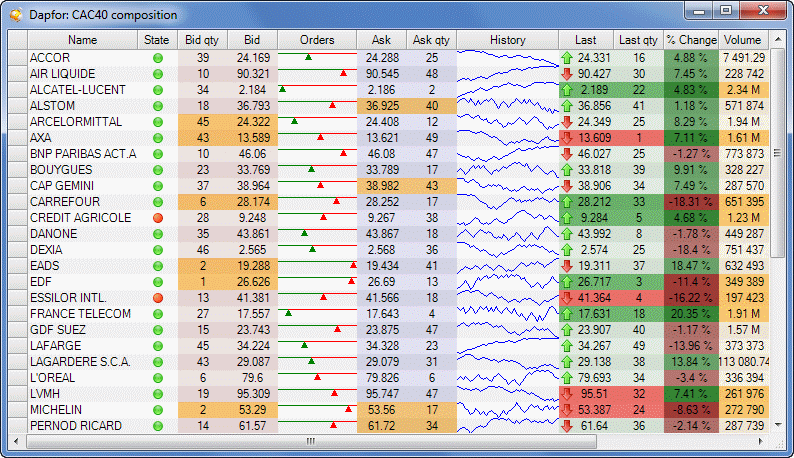Click the green up arrow in GDF SUEZ's Last cell
This screenshot has width=794, height=458.
(x=567, y=330)
